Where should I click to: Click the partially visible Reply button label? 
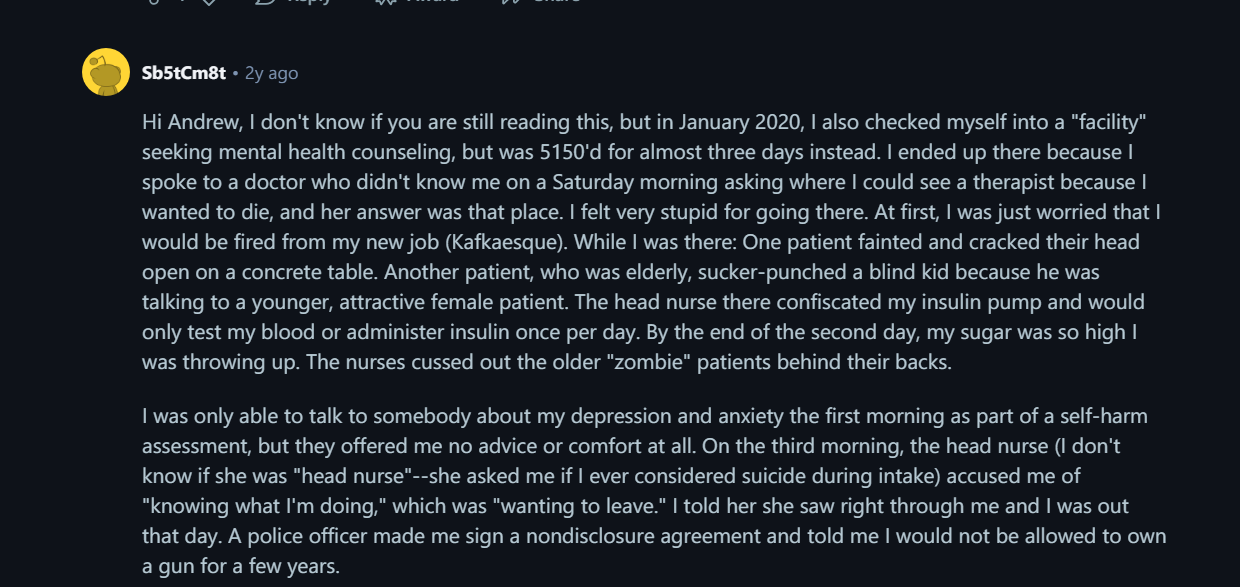point(309,1)
